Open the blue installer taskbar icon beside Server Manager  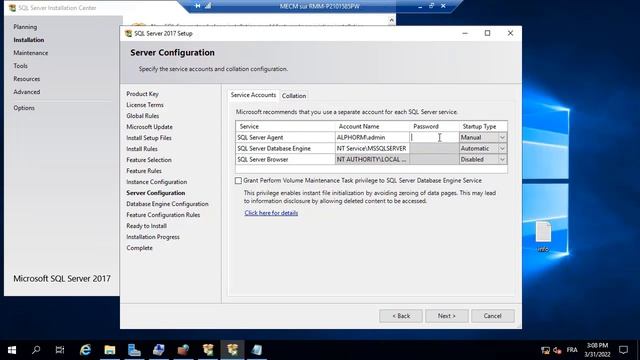click(159, 350)
